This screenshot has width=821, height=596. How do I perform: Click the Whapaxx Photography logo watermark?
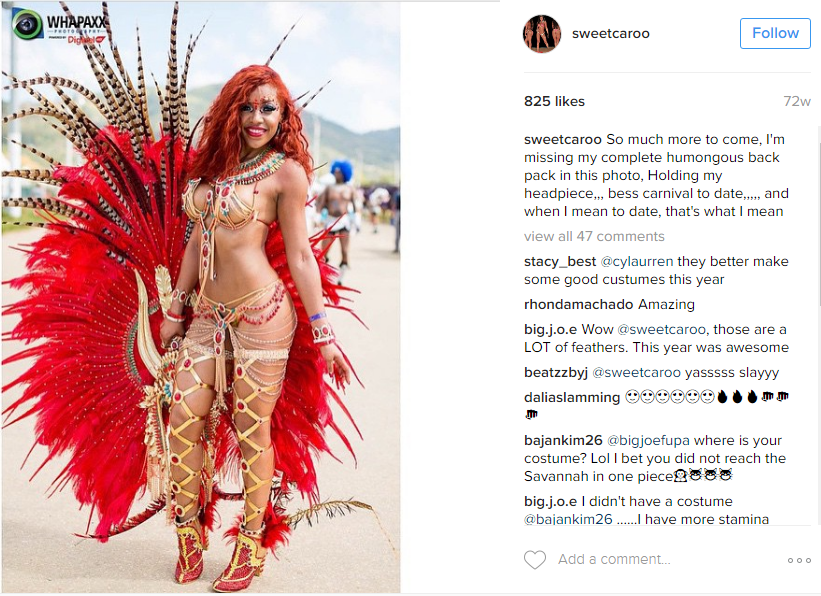[60, 25]
